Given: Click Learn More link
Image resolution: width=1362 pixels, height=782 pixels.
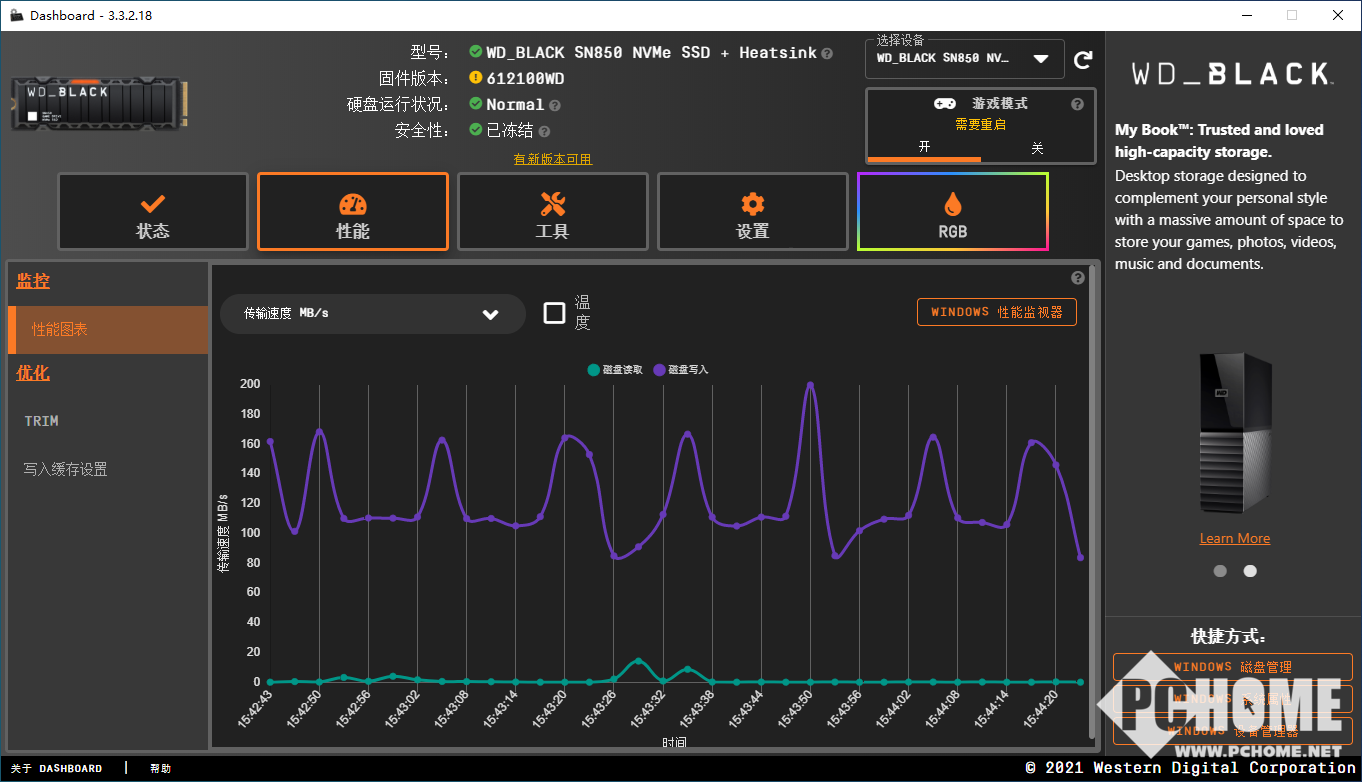Looking at the screenshot, I should pos(1235,538).
